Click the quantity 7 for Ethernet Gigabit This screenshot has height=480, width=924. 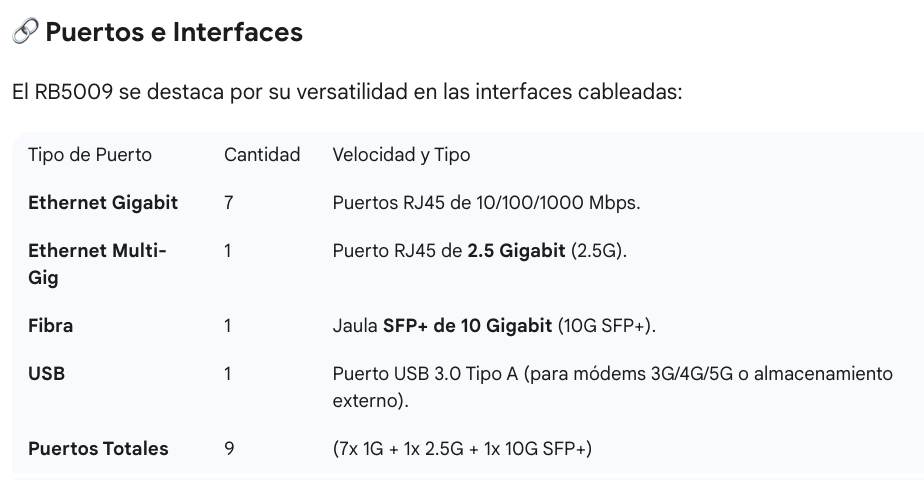point(229,203)
